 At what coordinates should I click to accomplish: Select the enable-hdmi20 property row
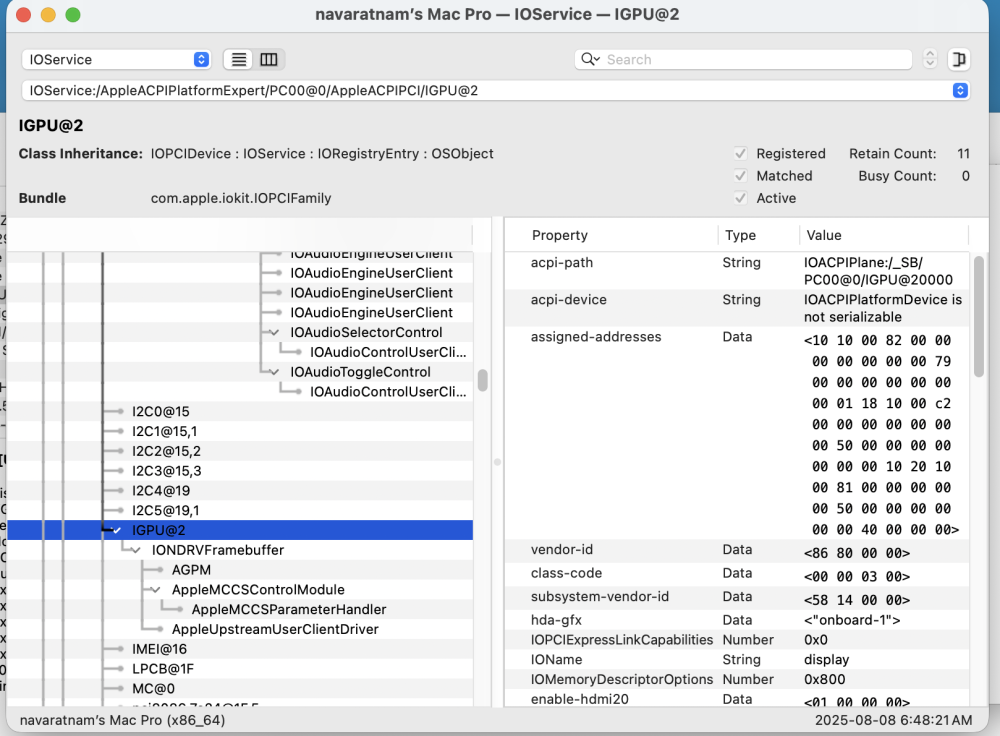(x=737, y=699)
